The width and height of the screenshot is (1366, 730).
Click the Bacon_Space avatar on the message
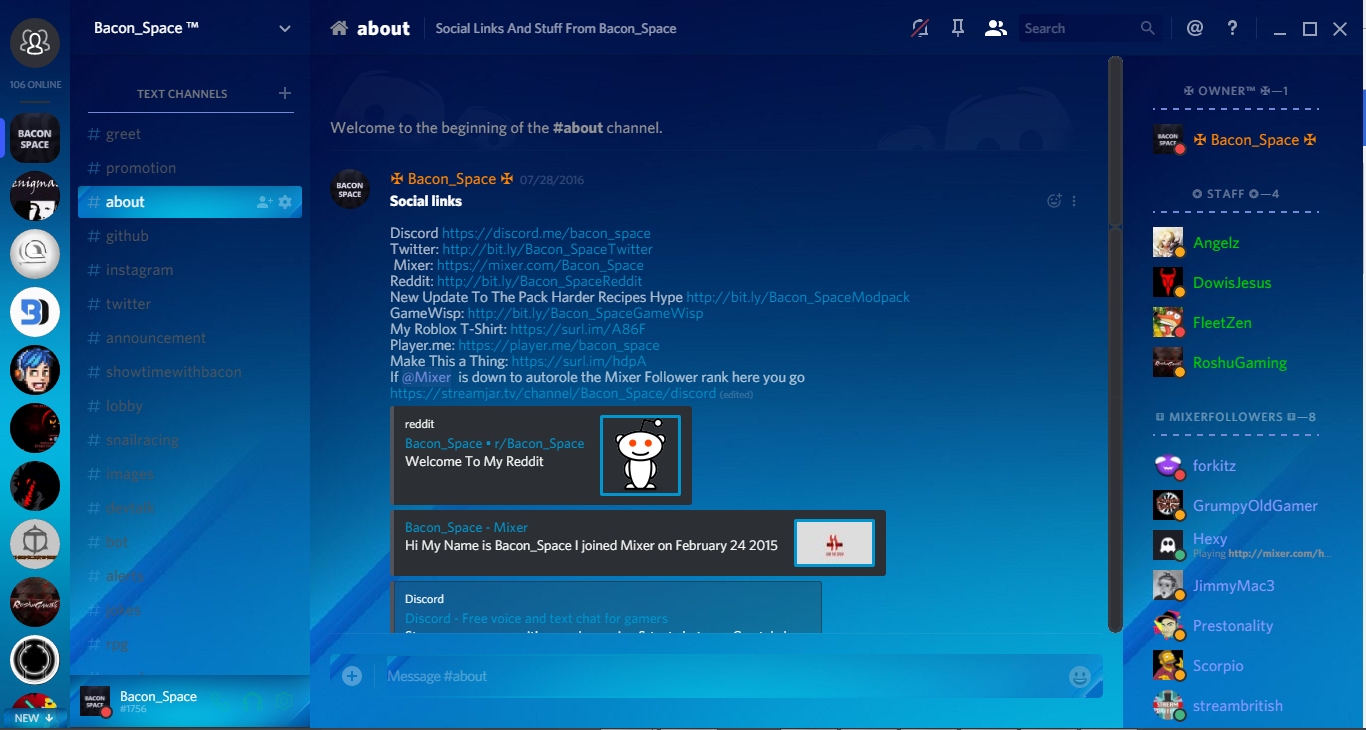[x=350, y=189]
